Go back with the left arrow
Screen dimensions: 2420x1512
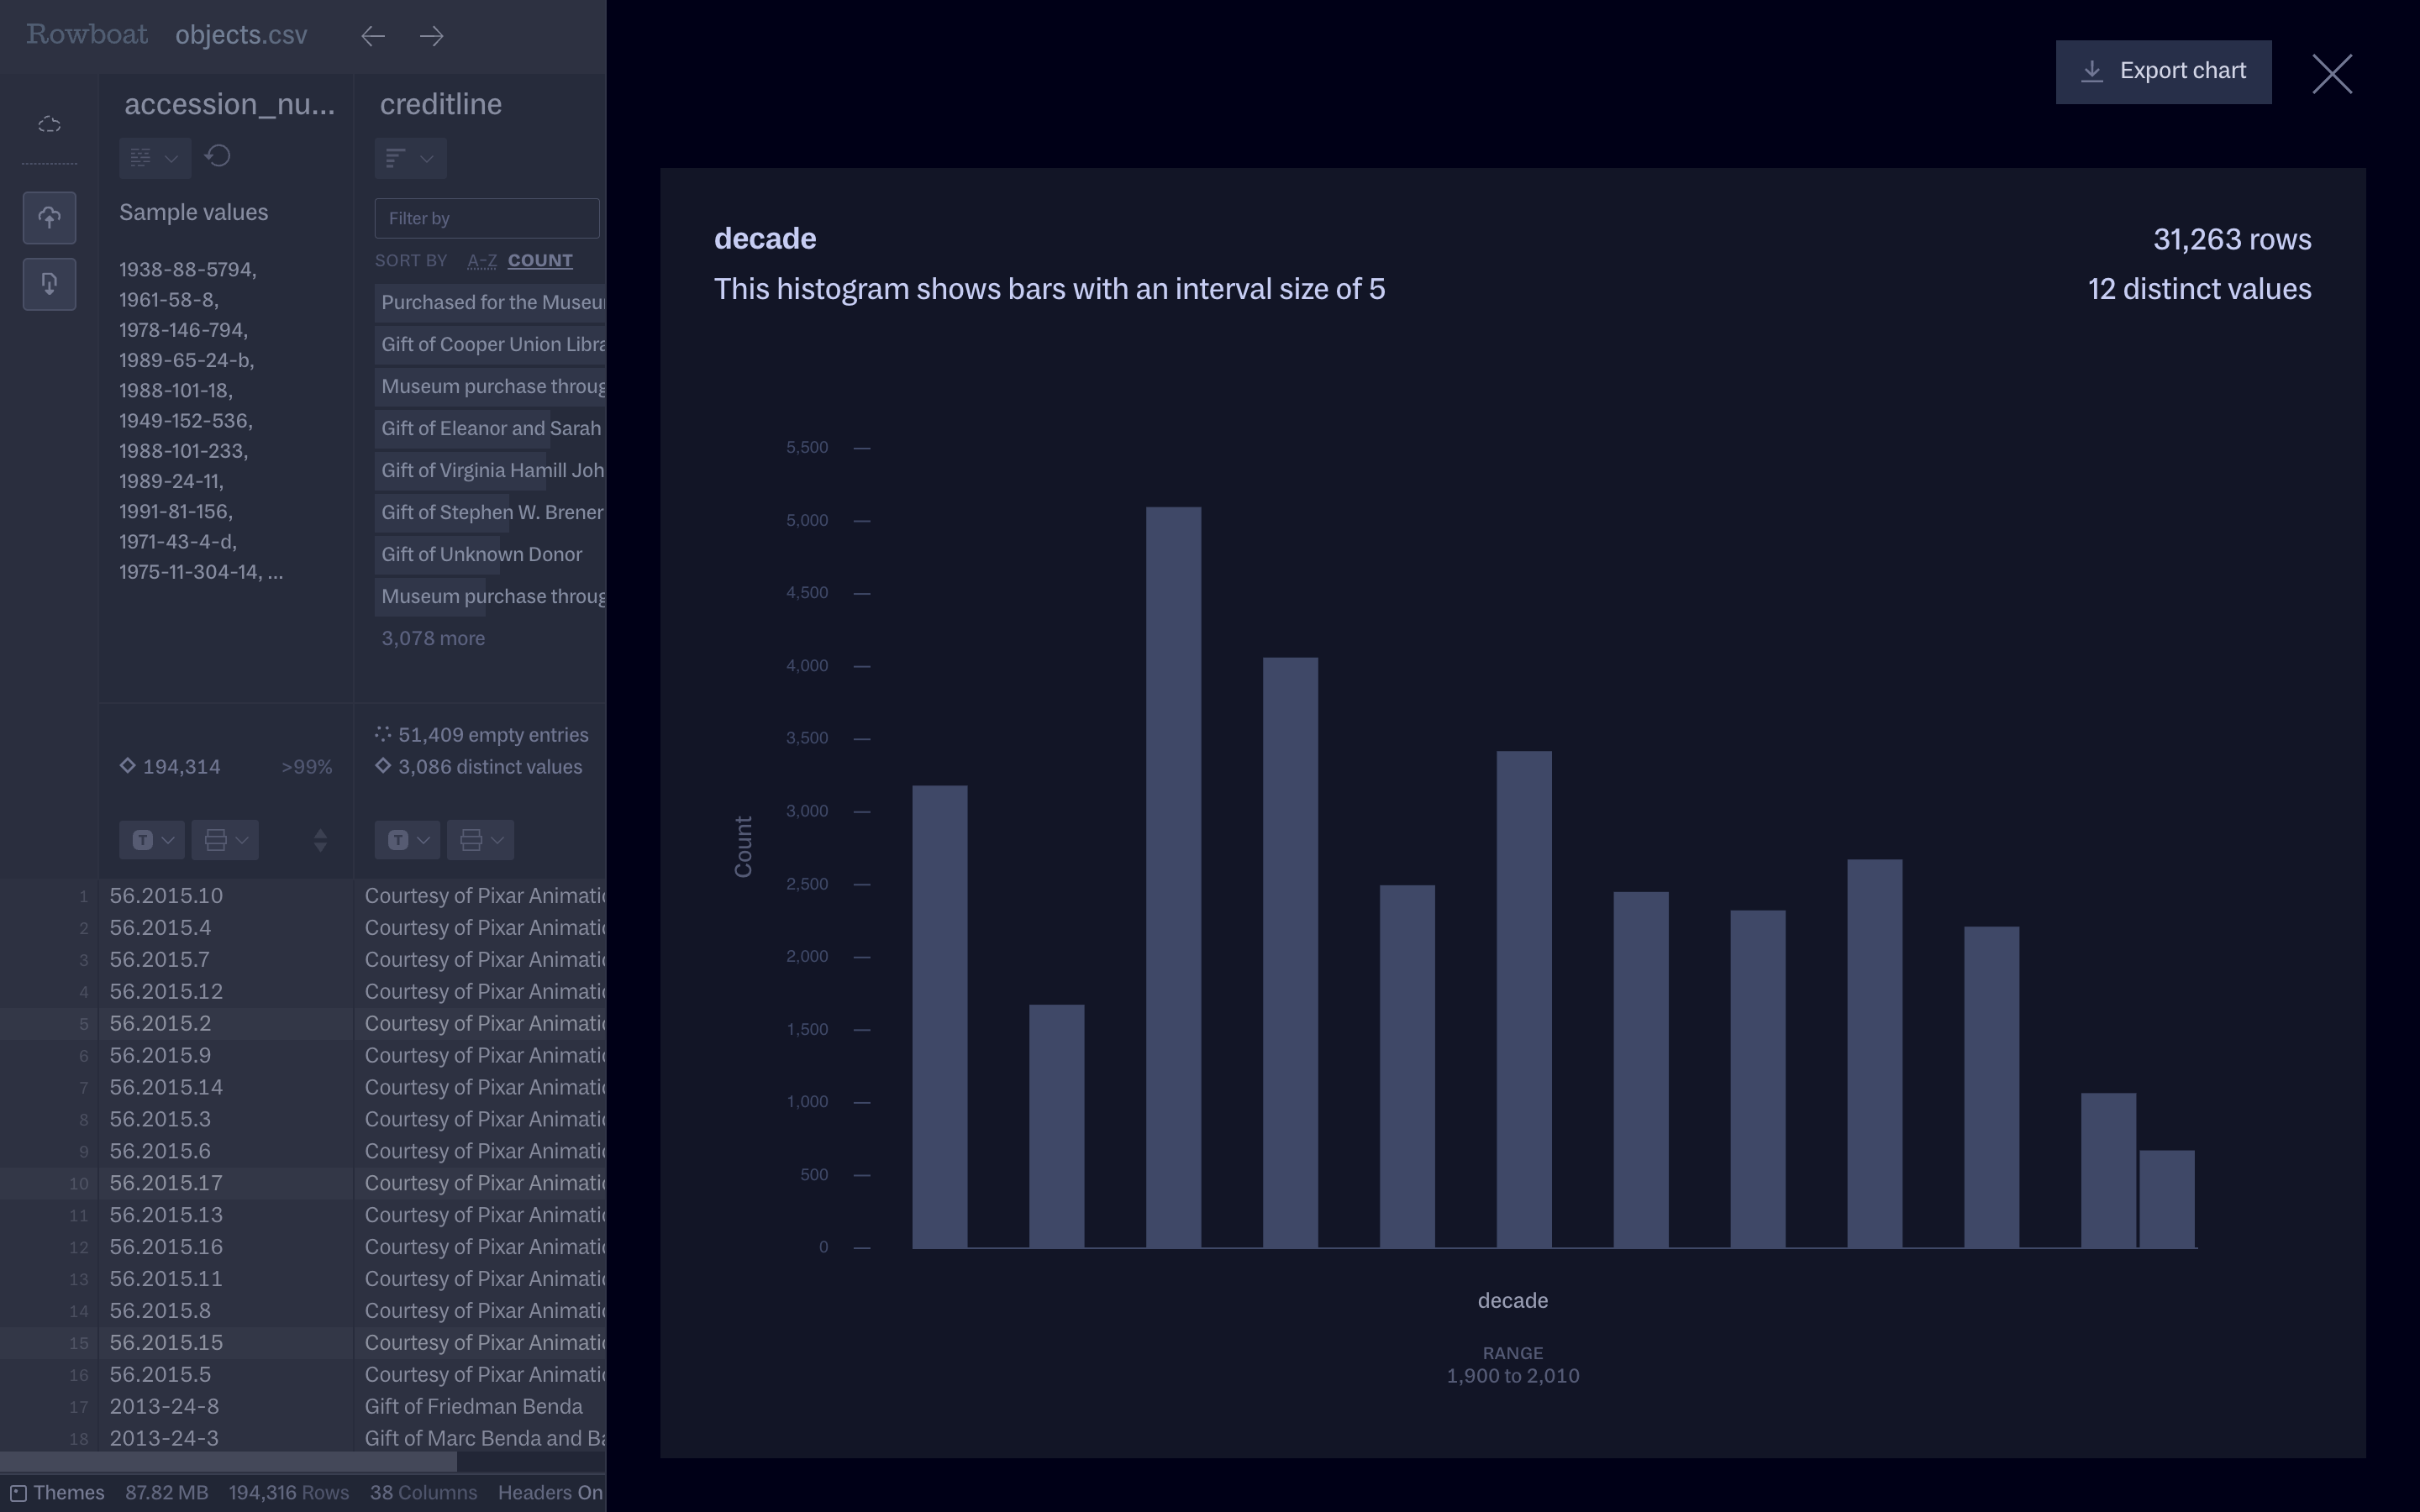(373, 36)
